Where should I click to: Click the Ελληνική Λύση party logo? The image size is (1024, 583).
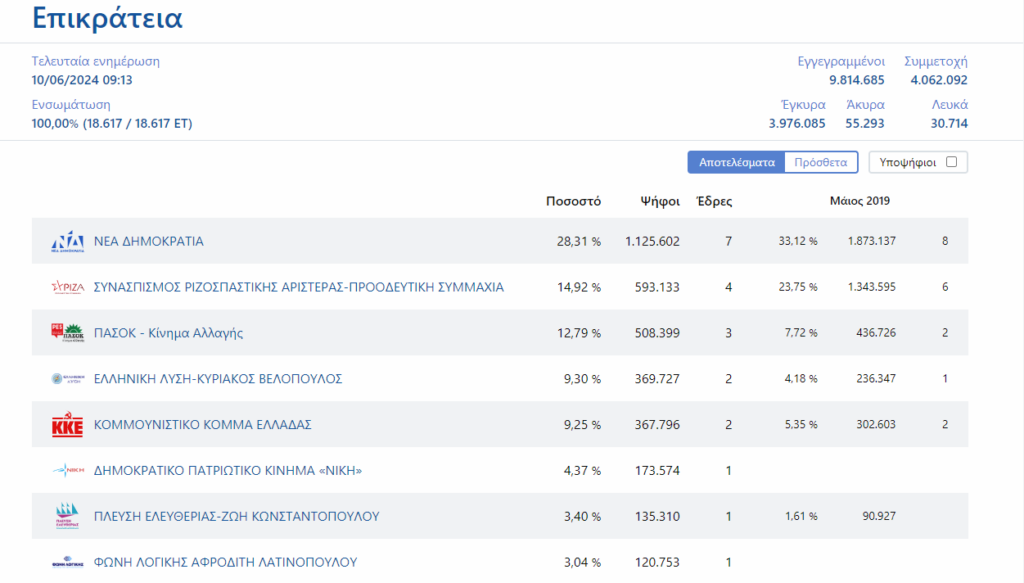[x=69, y=379]
